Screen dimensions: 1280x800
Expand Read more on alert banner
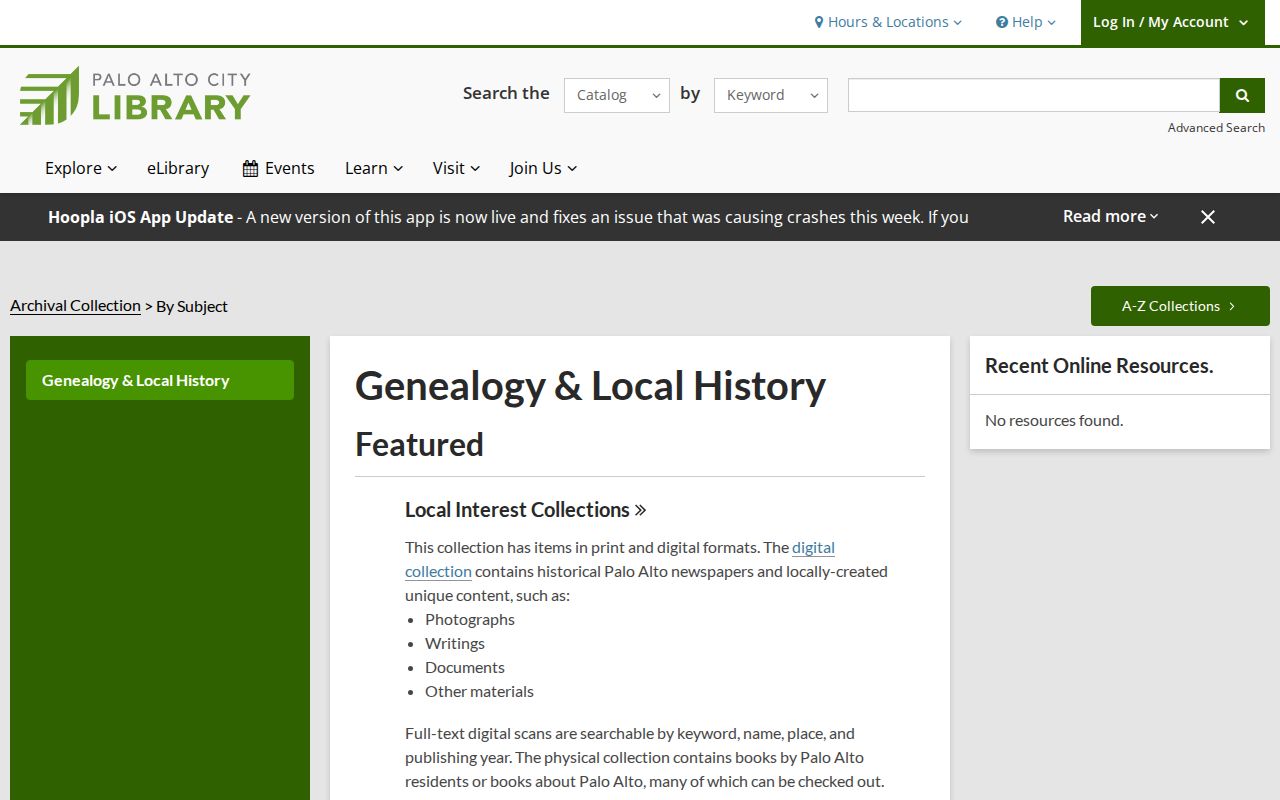[x=1110, y=216]
